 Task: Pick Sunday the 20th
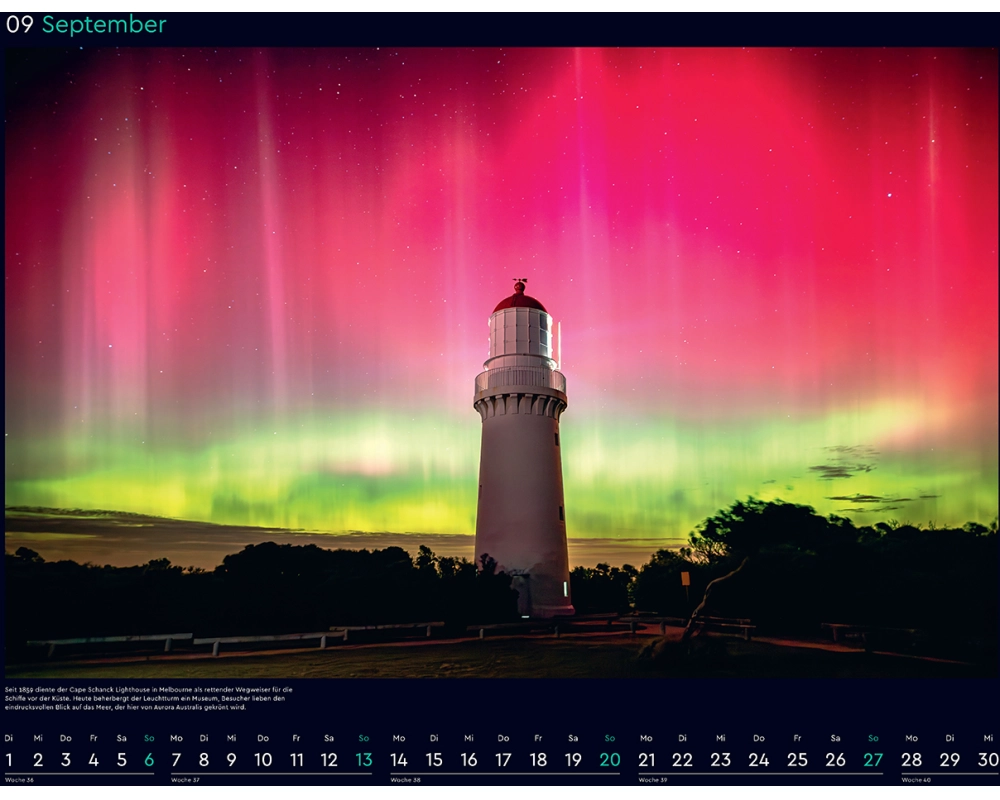609,760
